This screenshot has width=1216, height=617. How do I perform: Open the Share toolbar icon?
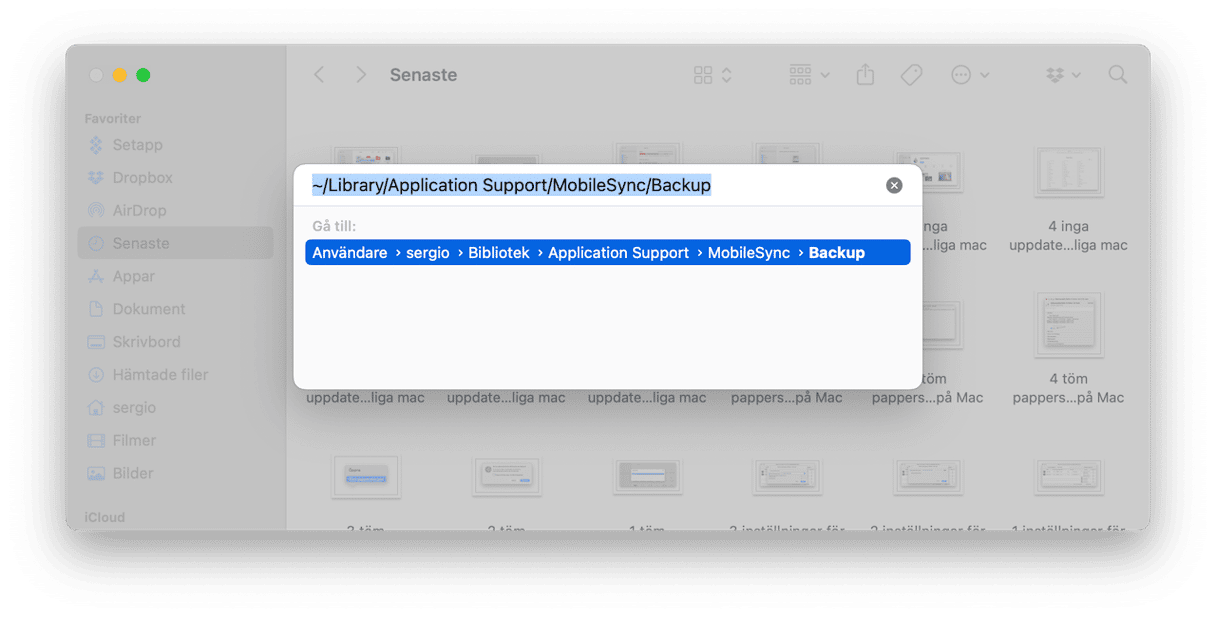point(865,75)
